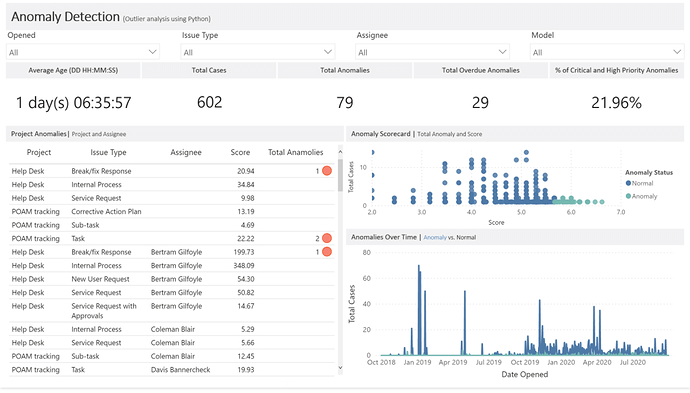This screenshot has width=690, height=393.
Task: Click the scroll down arrow of project table
Action: point(340,367)
